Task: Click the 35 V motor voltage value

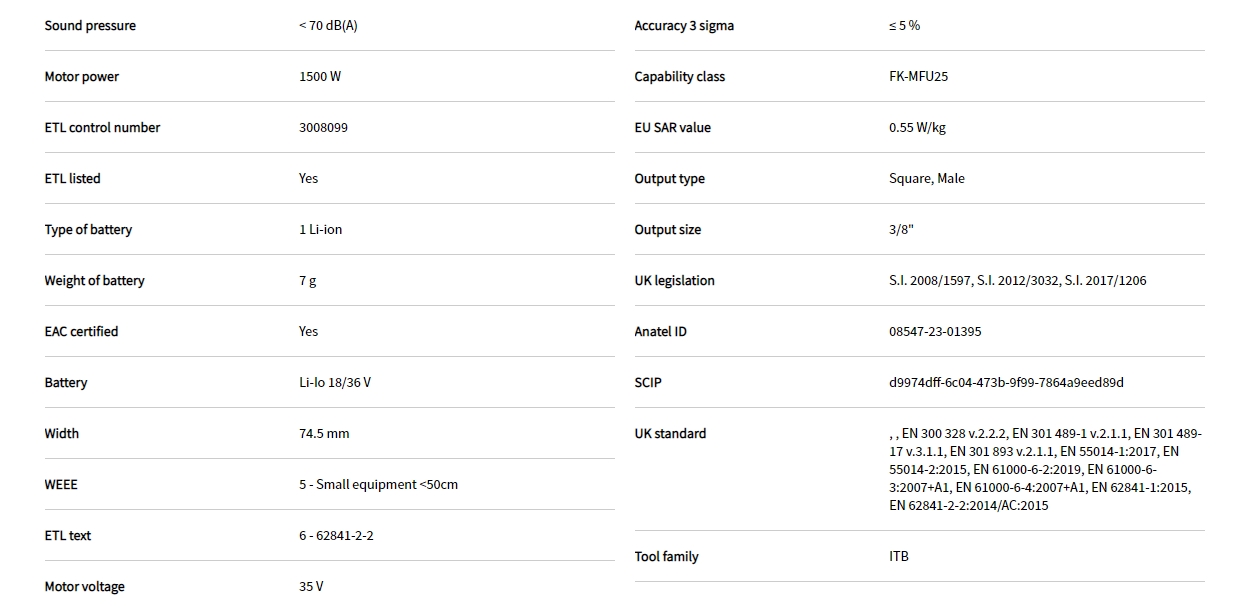Action: tap(311, 587)
